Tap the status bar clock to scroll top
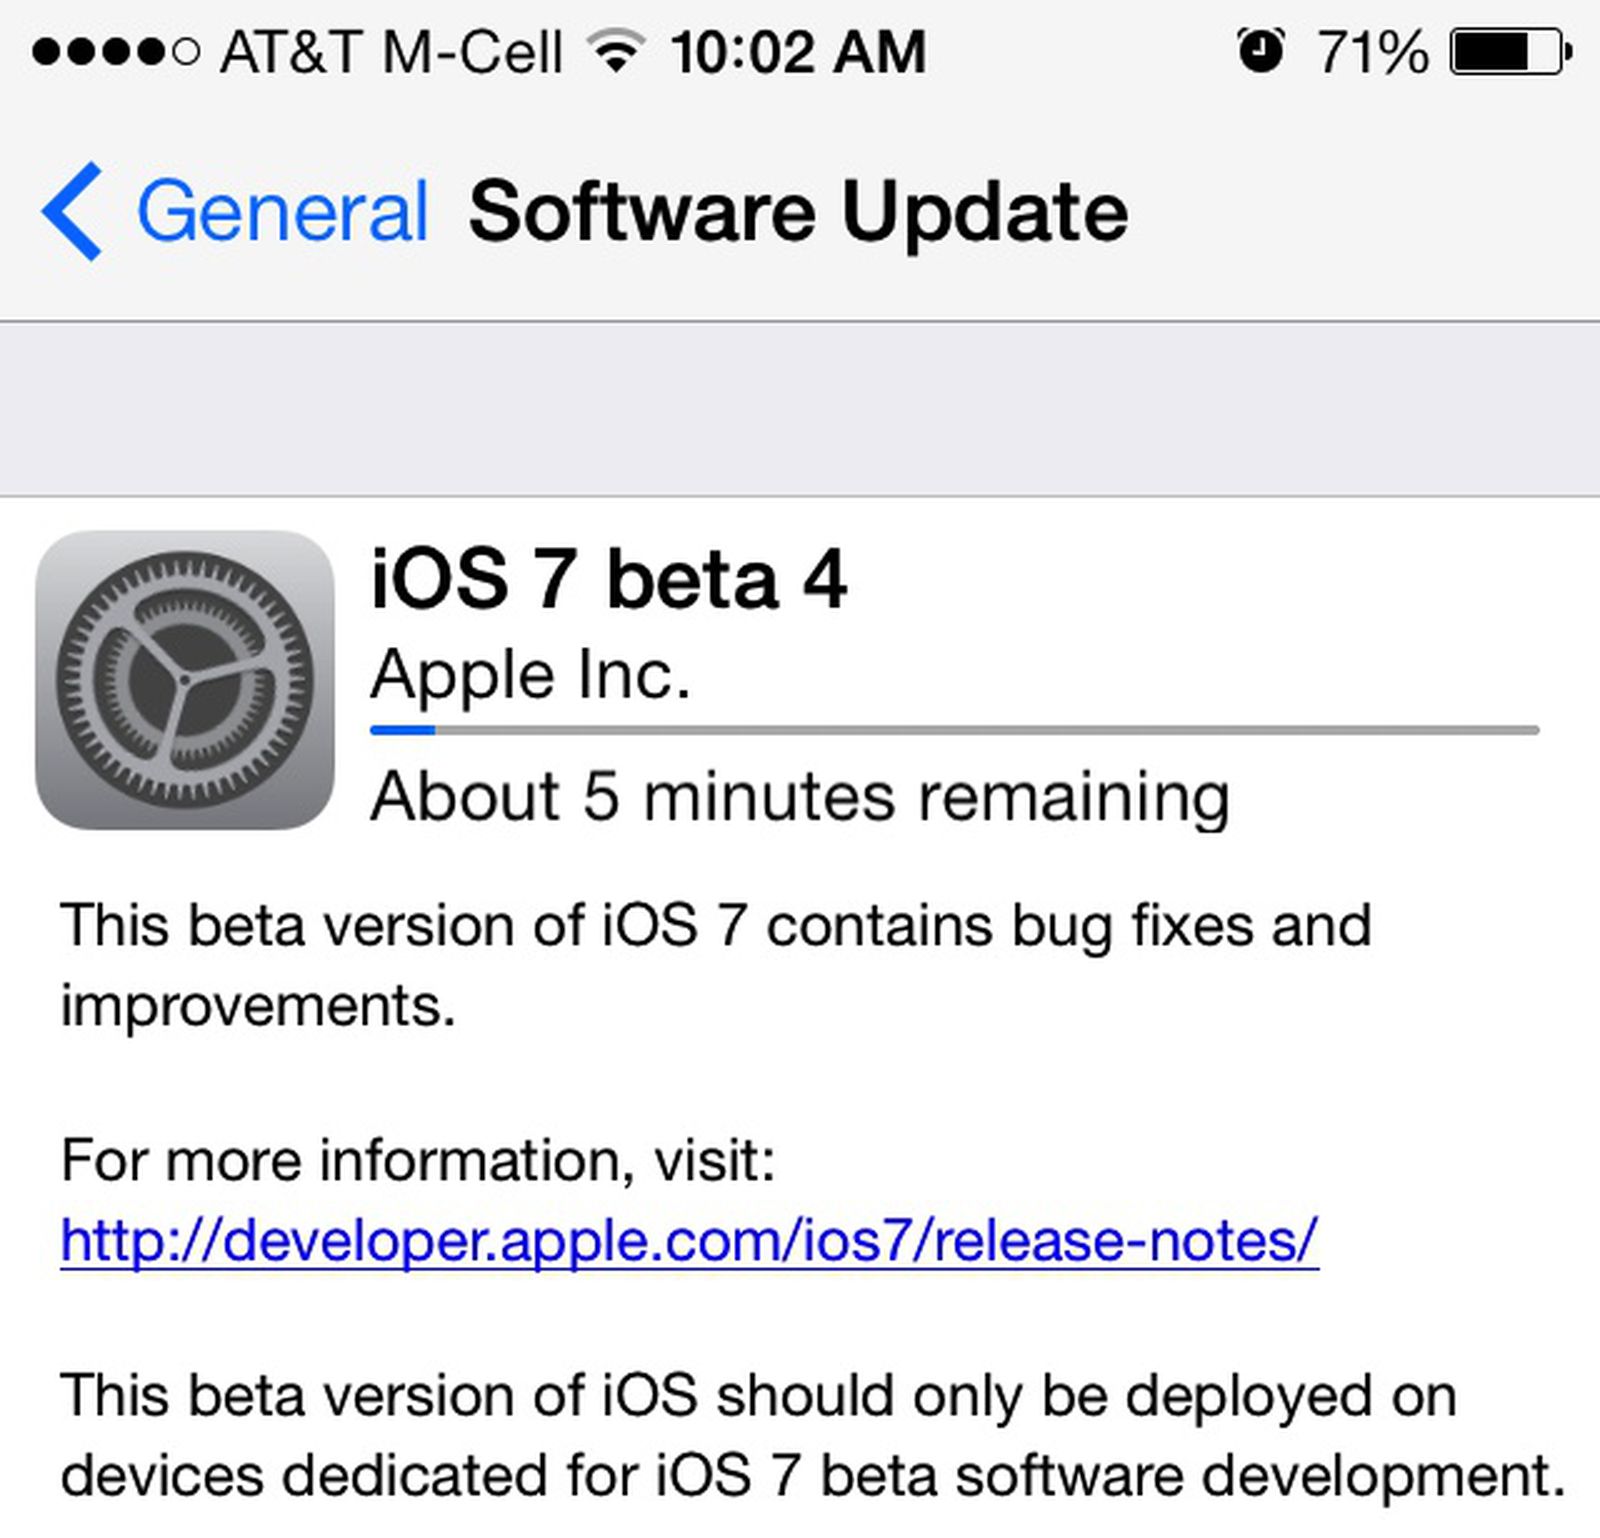The width and height of the screenshot is (1600, 1538). 800,50
